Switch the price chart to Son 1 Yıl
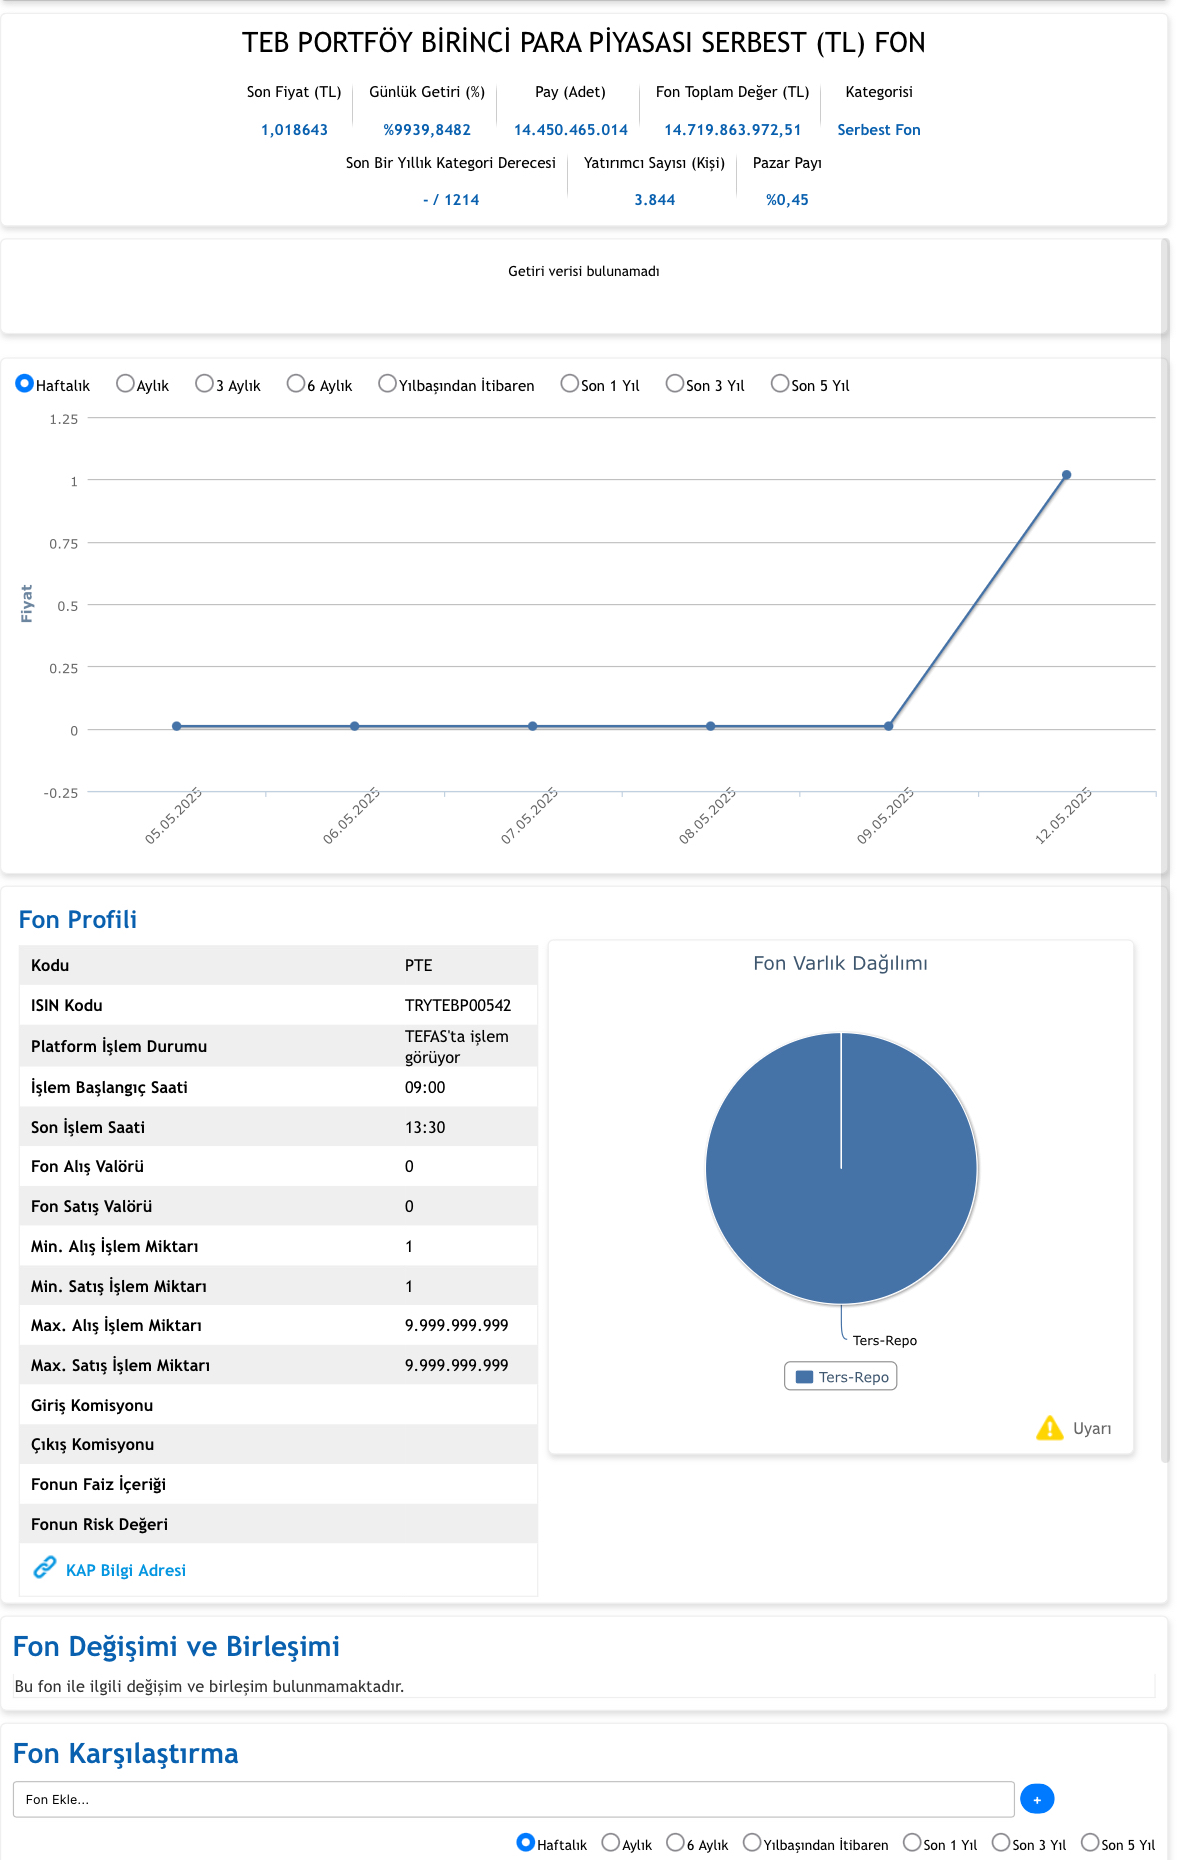 tap(569, 384)
